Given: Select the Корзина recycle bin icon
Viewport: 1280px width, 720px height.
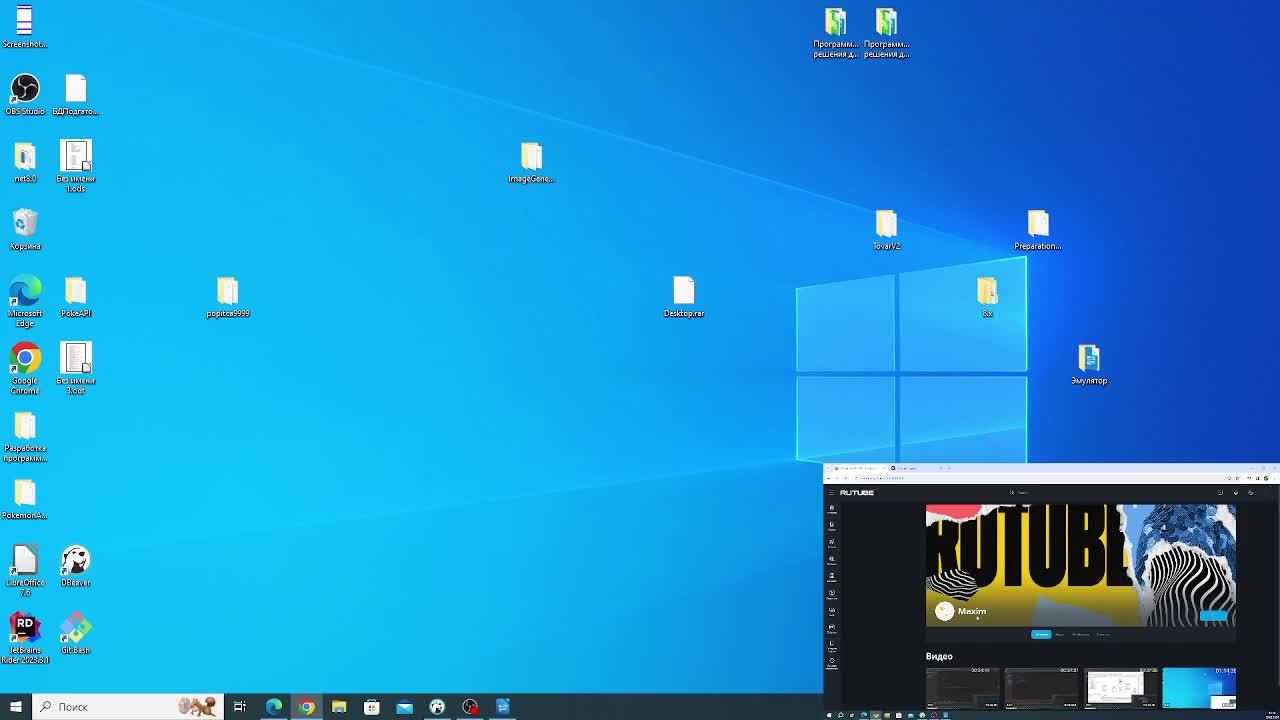Looking at the screenshot, I should coord(25,229).
